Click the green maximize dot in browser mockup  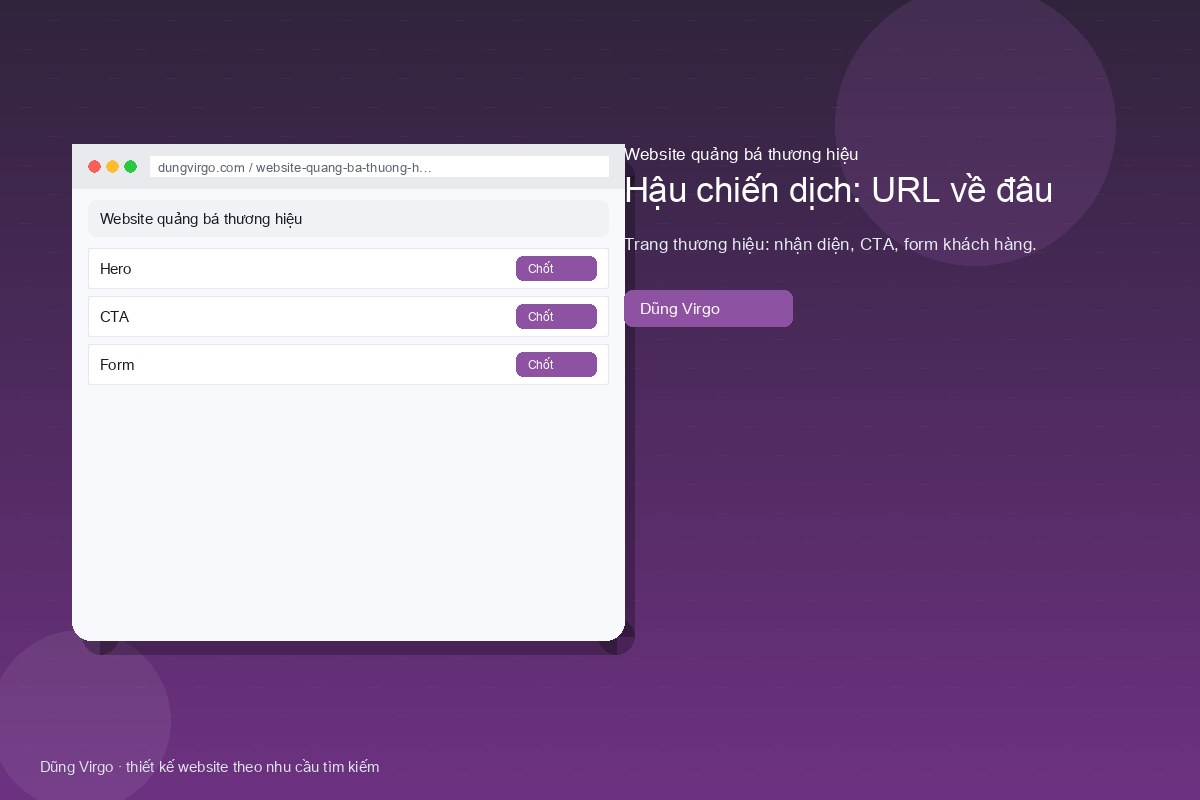coord(131,167)
